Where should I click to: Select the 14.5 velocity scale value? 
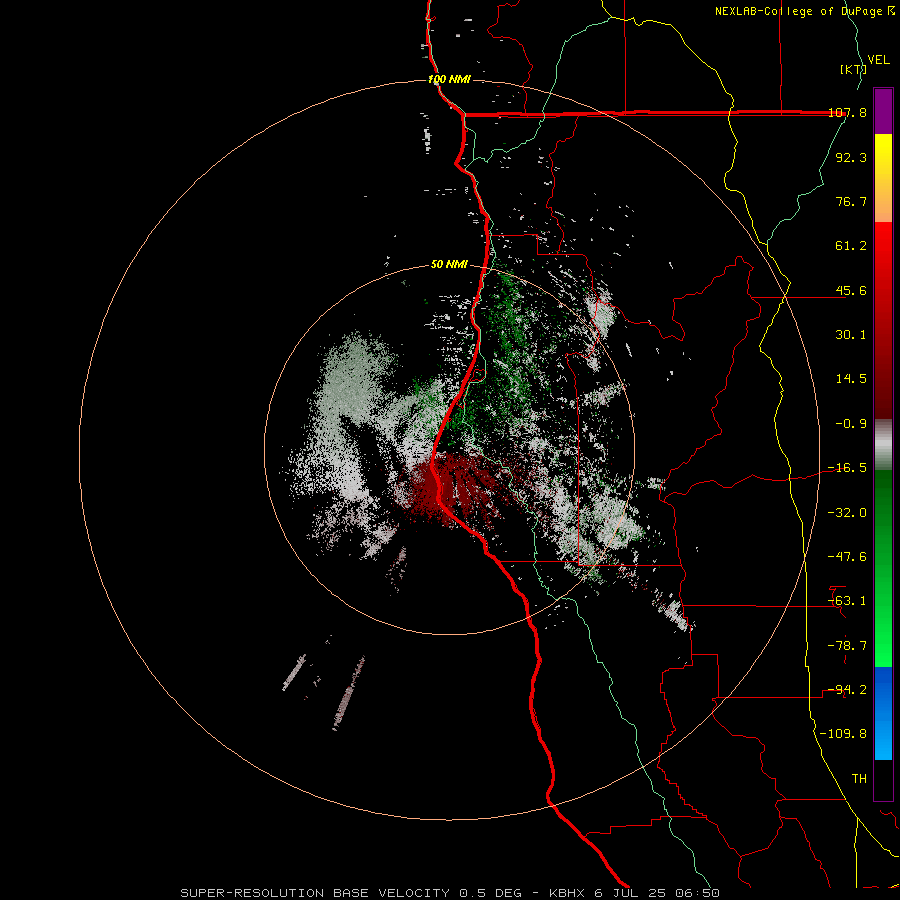[x=851, y=379]
